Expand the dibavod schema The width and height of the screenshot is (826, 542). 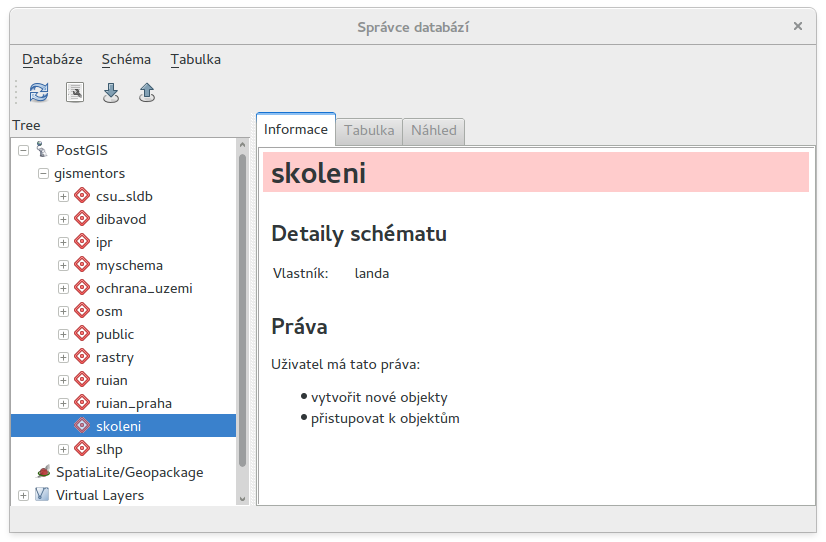tap(63, 220)
